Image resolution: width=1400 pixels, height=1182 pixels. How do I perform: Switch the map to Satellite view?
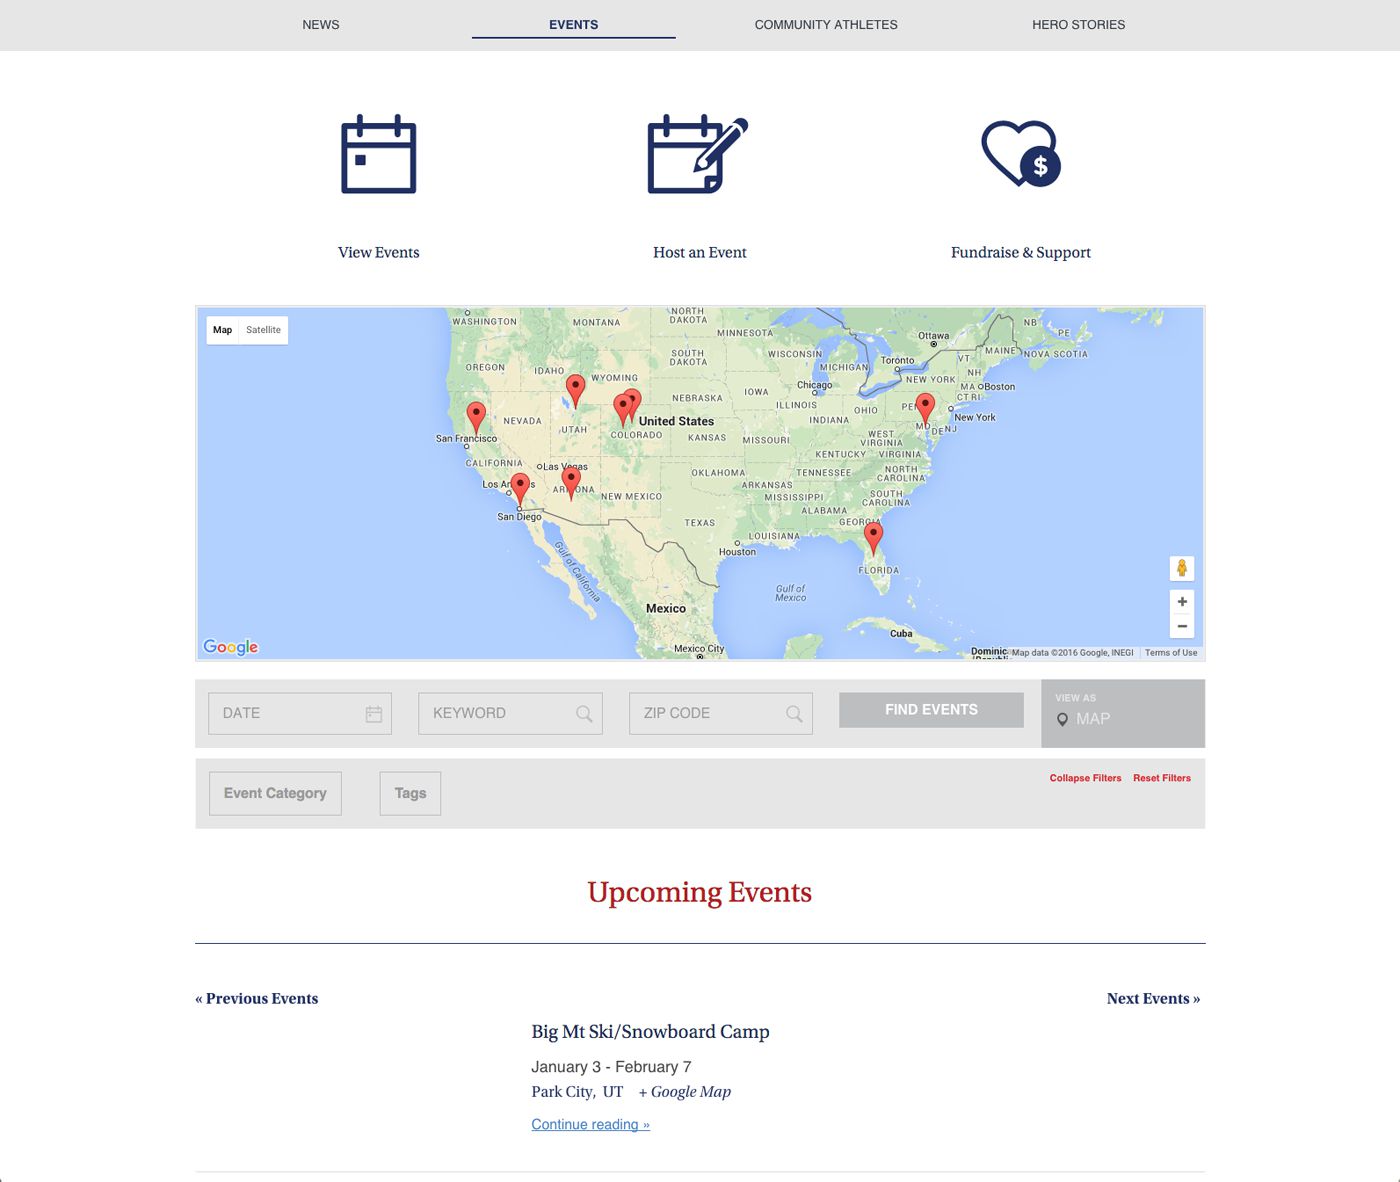coord(263,330)
